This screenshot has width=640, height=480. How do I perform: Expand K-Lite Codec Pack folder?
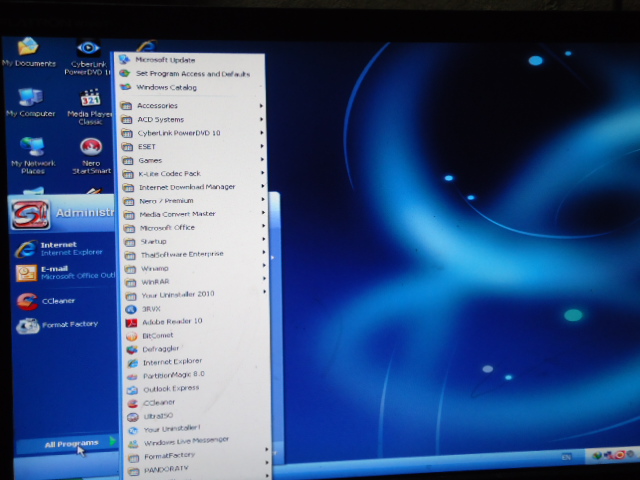click(193, 173)
